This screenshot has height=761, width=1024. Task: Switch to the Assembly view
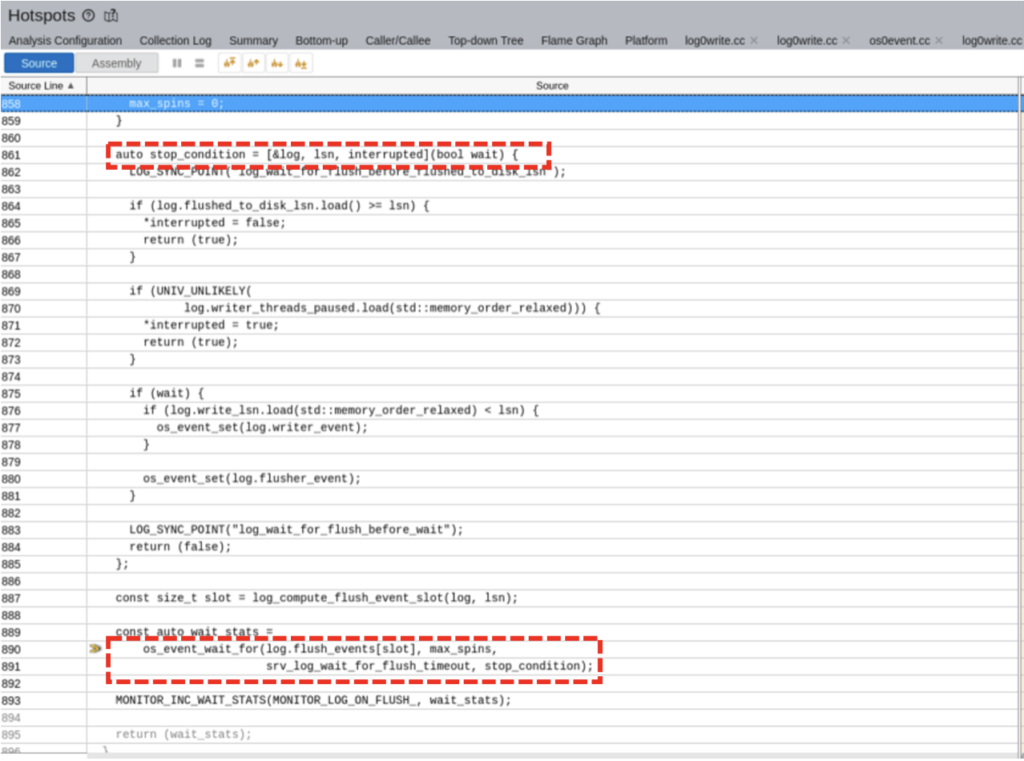pyautogui.click(x=118, y=62)
